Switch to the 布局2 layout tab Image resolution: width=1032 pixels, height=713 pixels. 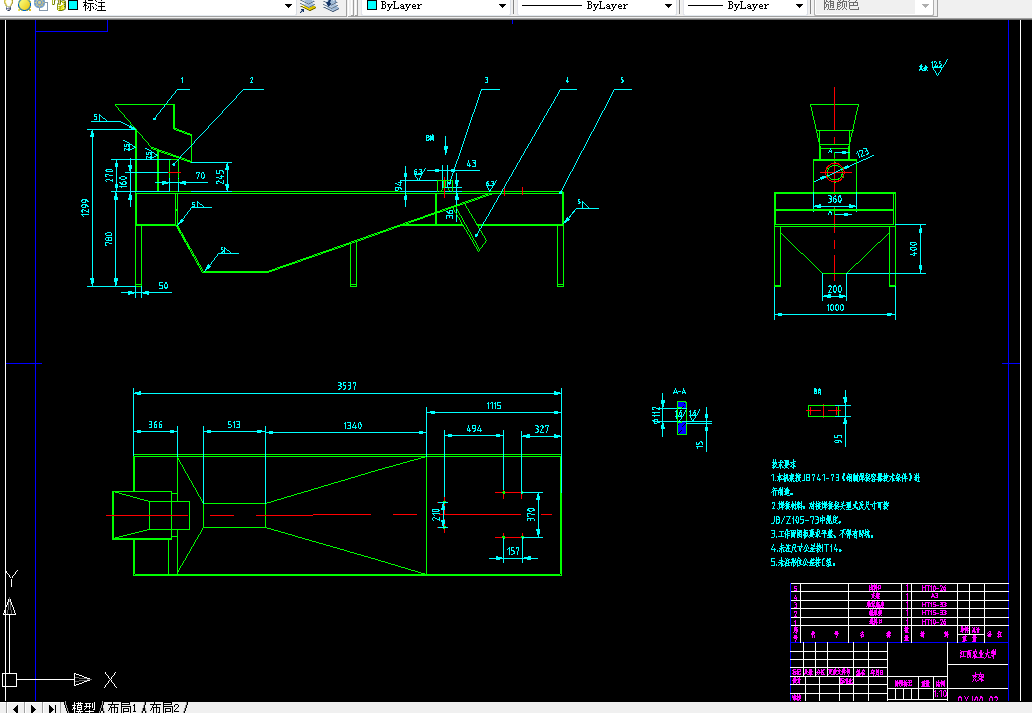tap(165, 707)
